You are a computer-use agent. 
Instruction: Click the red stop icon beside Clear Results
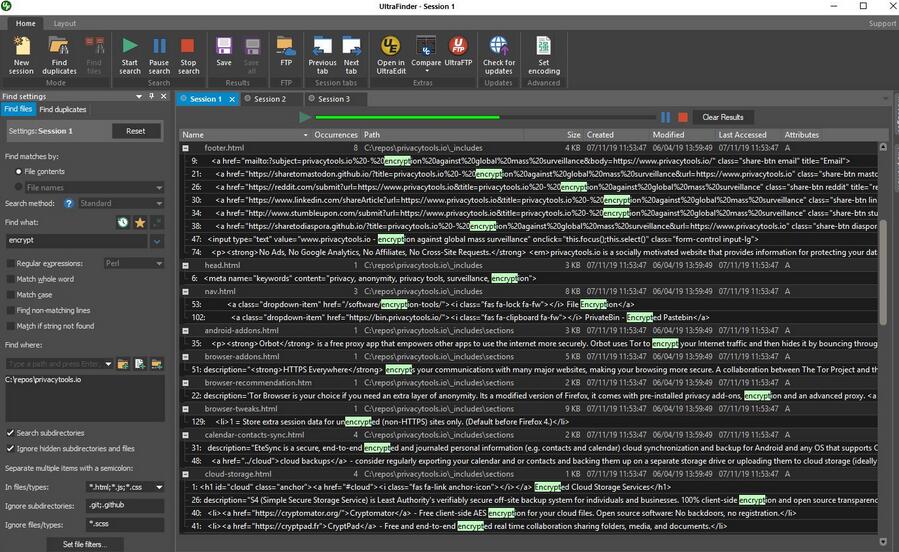tap(682, 117)
